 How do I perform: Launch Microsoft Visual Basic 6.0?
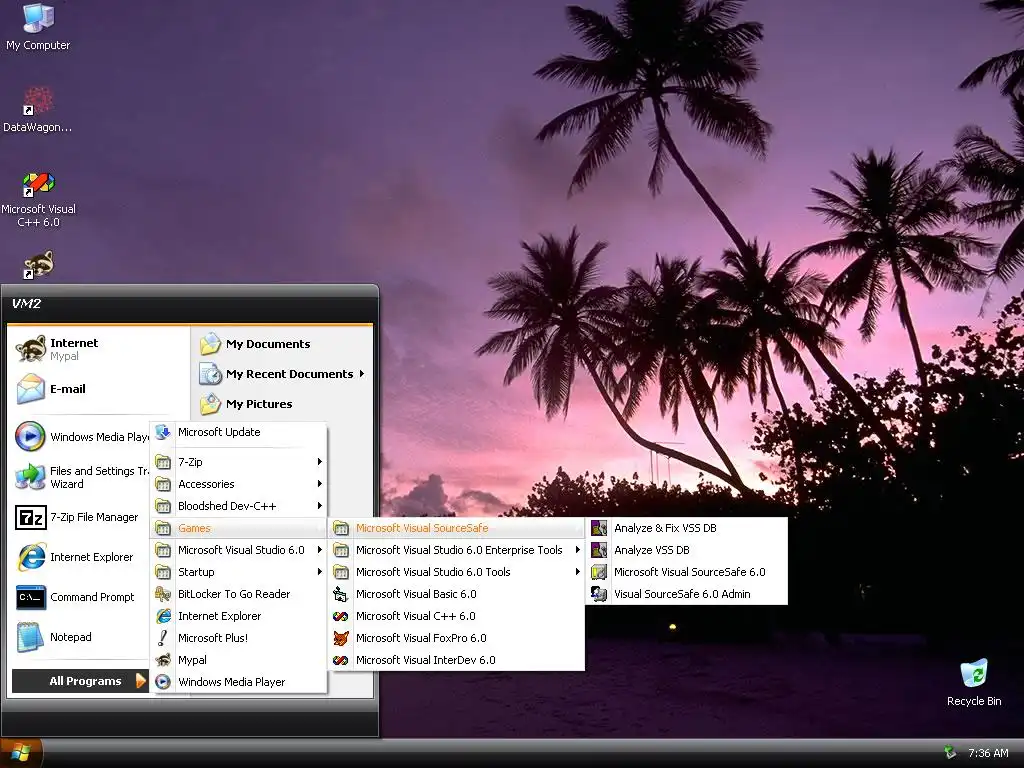point(456,594)
